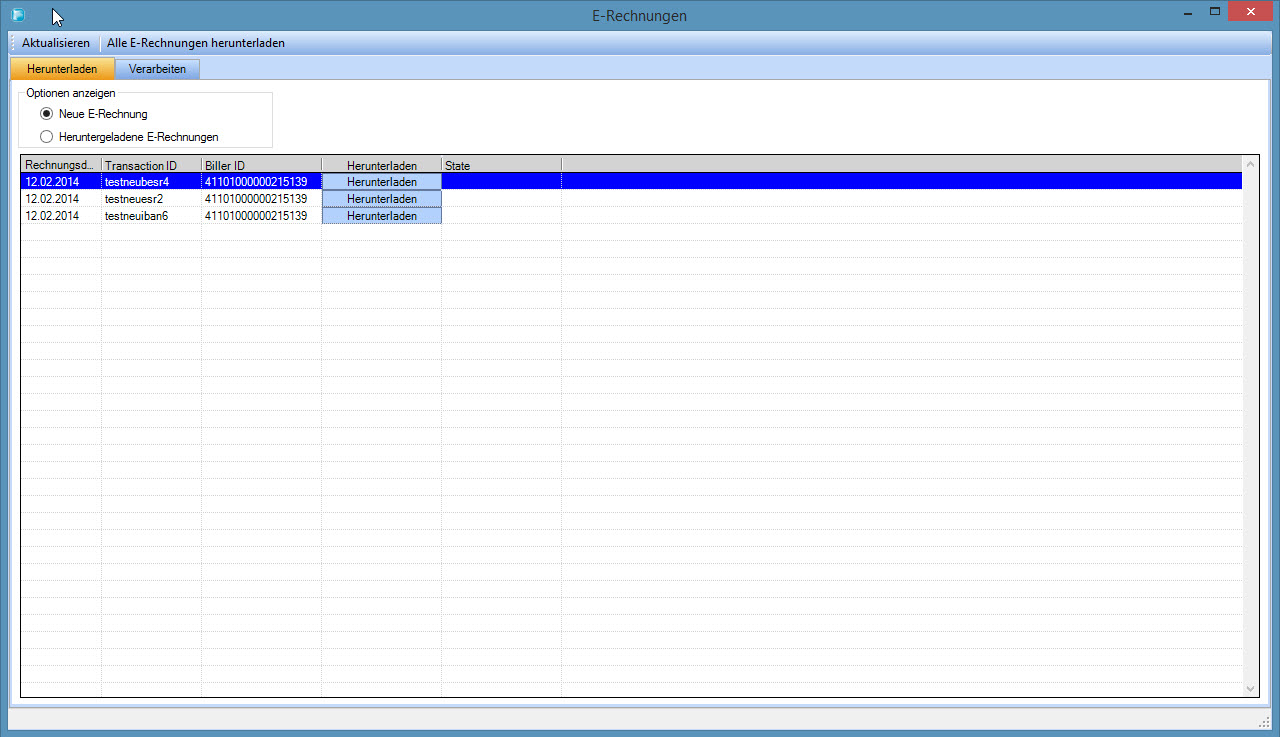Click the Transaction ID column header
This screenshot has width=1280, height=737.
click(150, 165)
